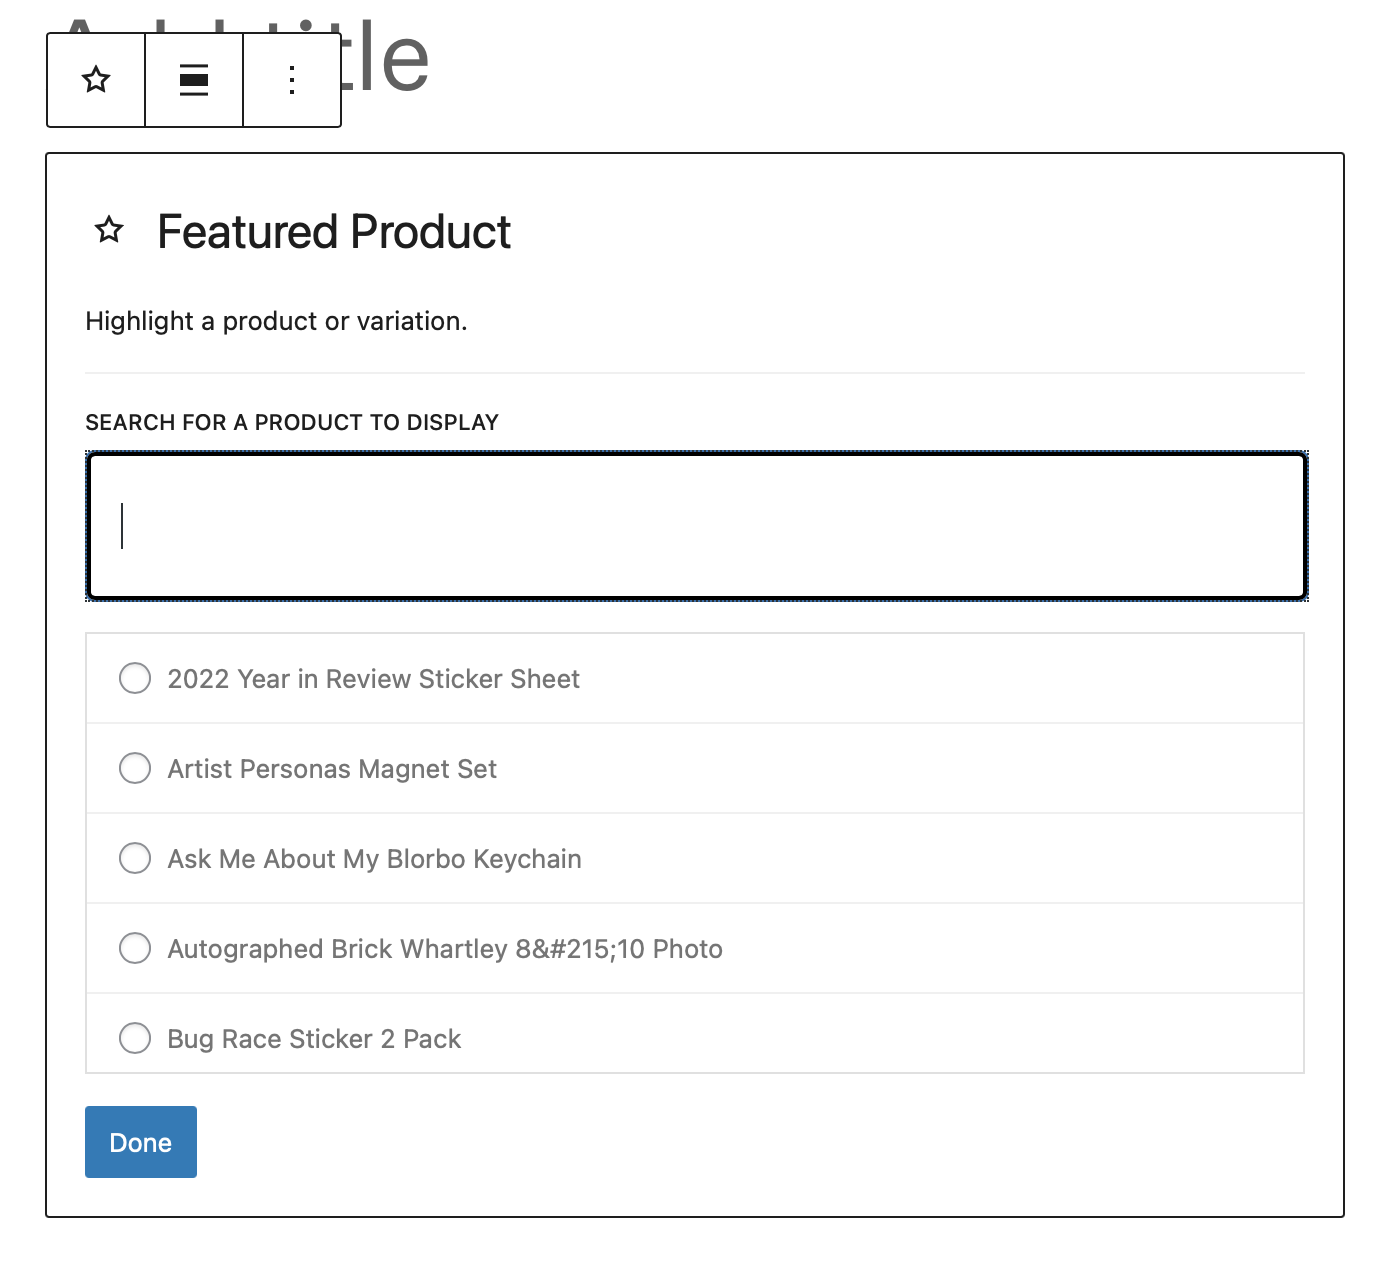This screenshot has height=1264, width=1384.
Task: Click the Add title placeholder heading
Action: point(390,60)
